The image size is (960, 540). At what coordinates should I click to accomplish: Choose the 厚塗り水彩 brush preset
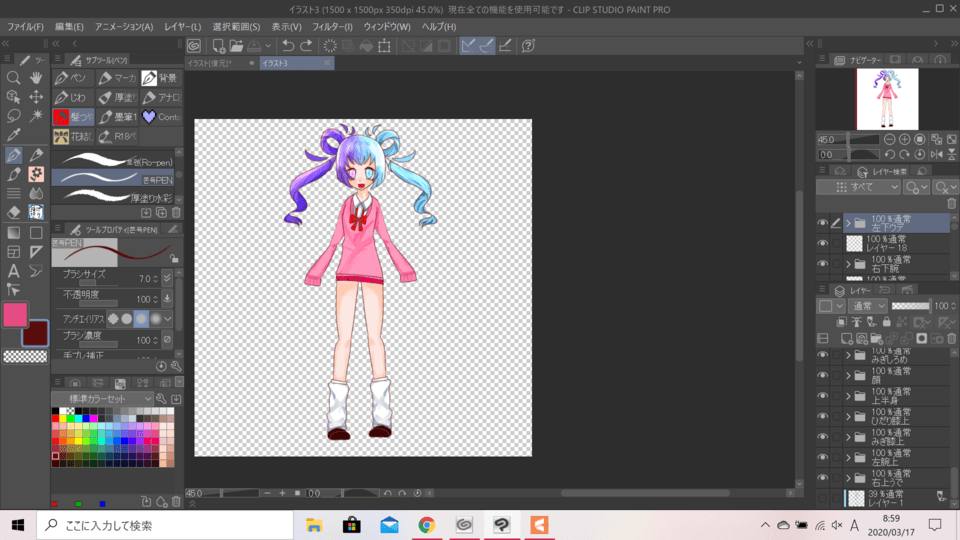click(x=113, y=197)
